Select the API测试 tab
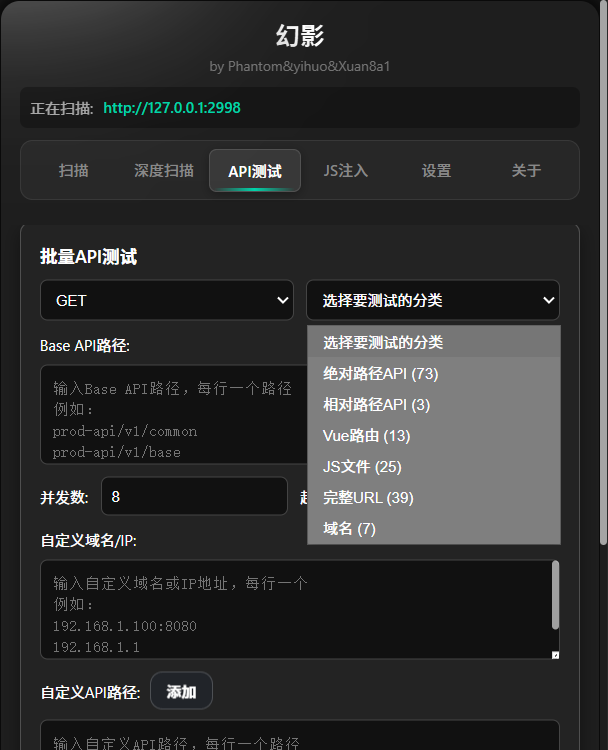608x750 pixels. tap(254, 171)
